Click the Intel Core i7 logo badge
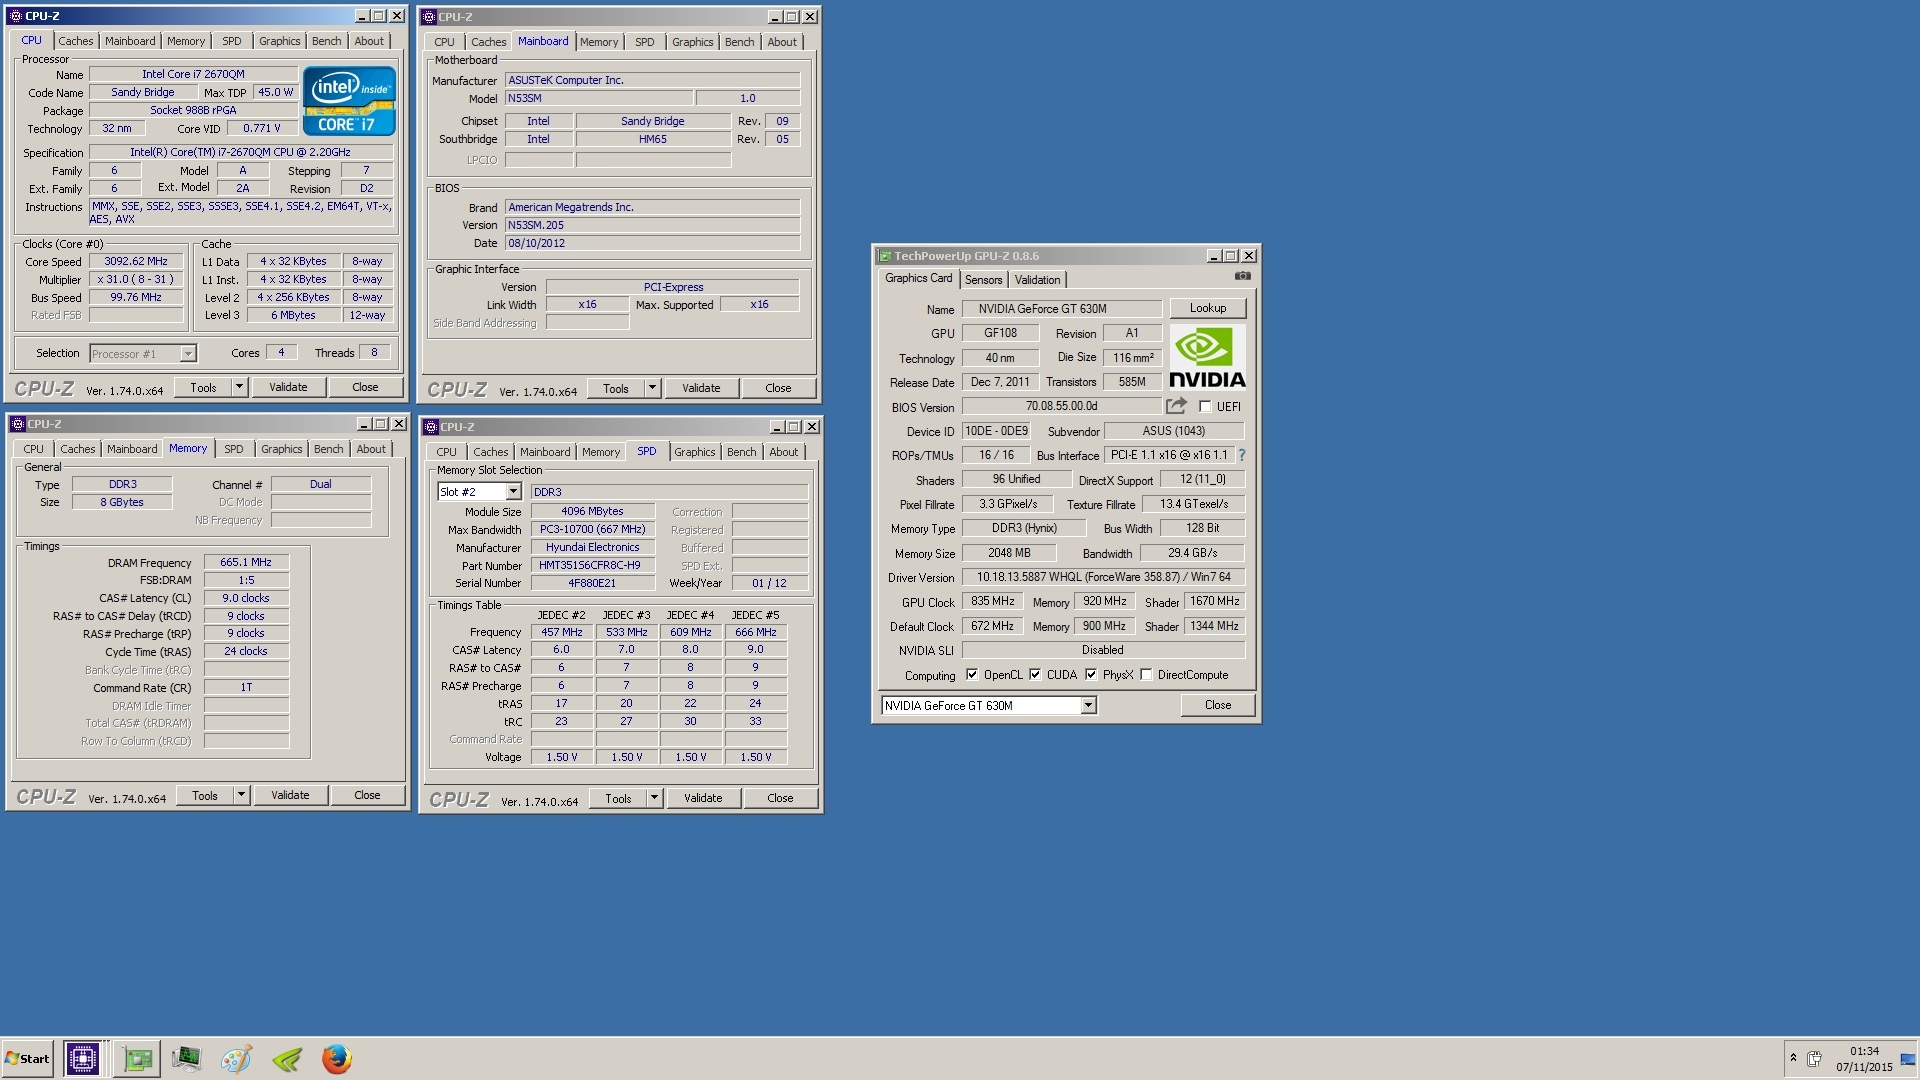Image resolution: width=1920 pixels, height=1080 pixels. point(349,101)
